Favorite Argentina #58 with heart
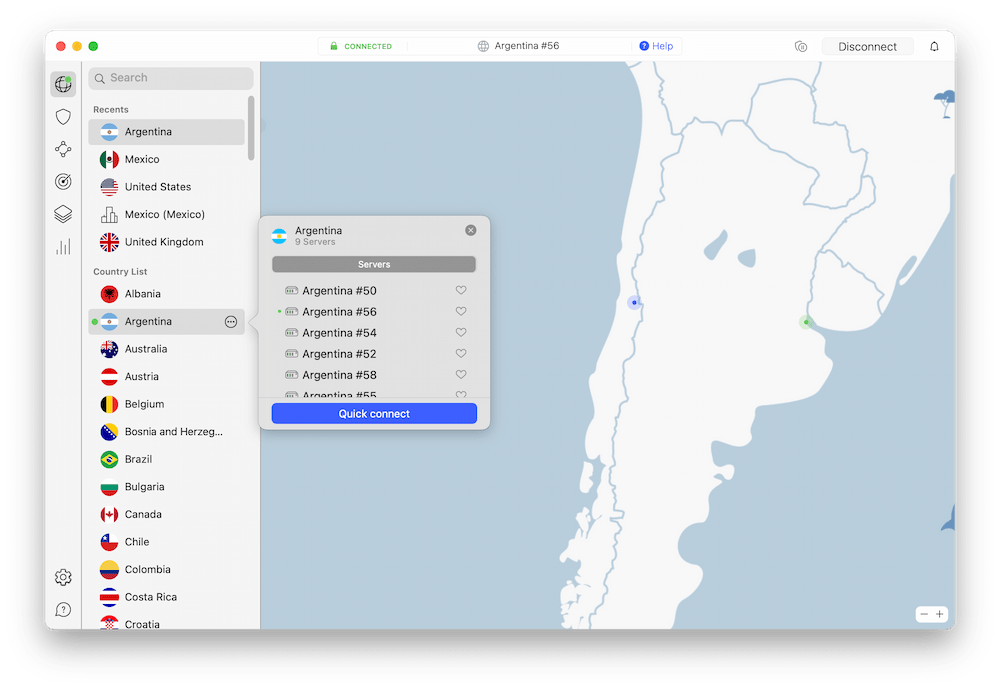 pos(461,374)
